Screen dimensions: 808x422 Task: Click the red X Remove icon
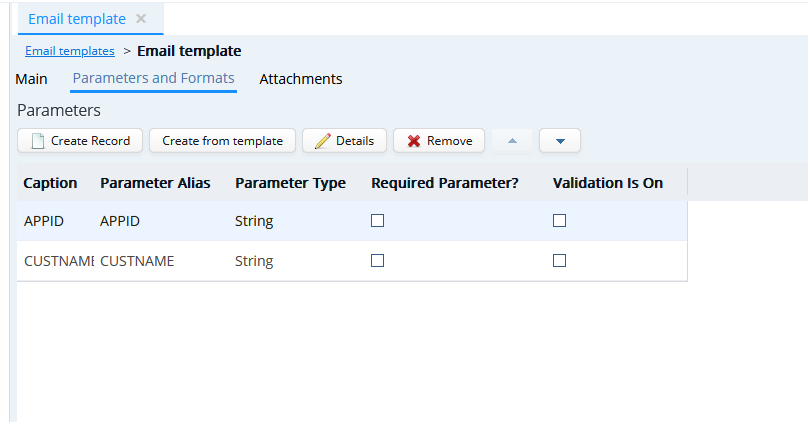tap(414, 141)
